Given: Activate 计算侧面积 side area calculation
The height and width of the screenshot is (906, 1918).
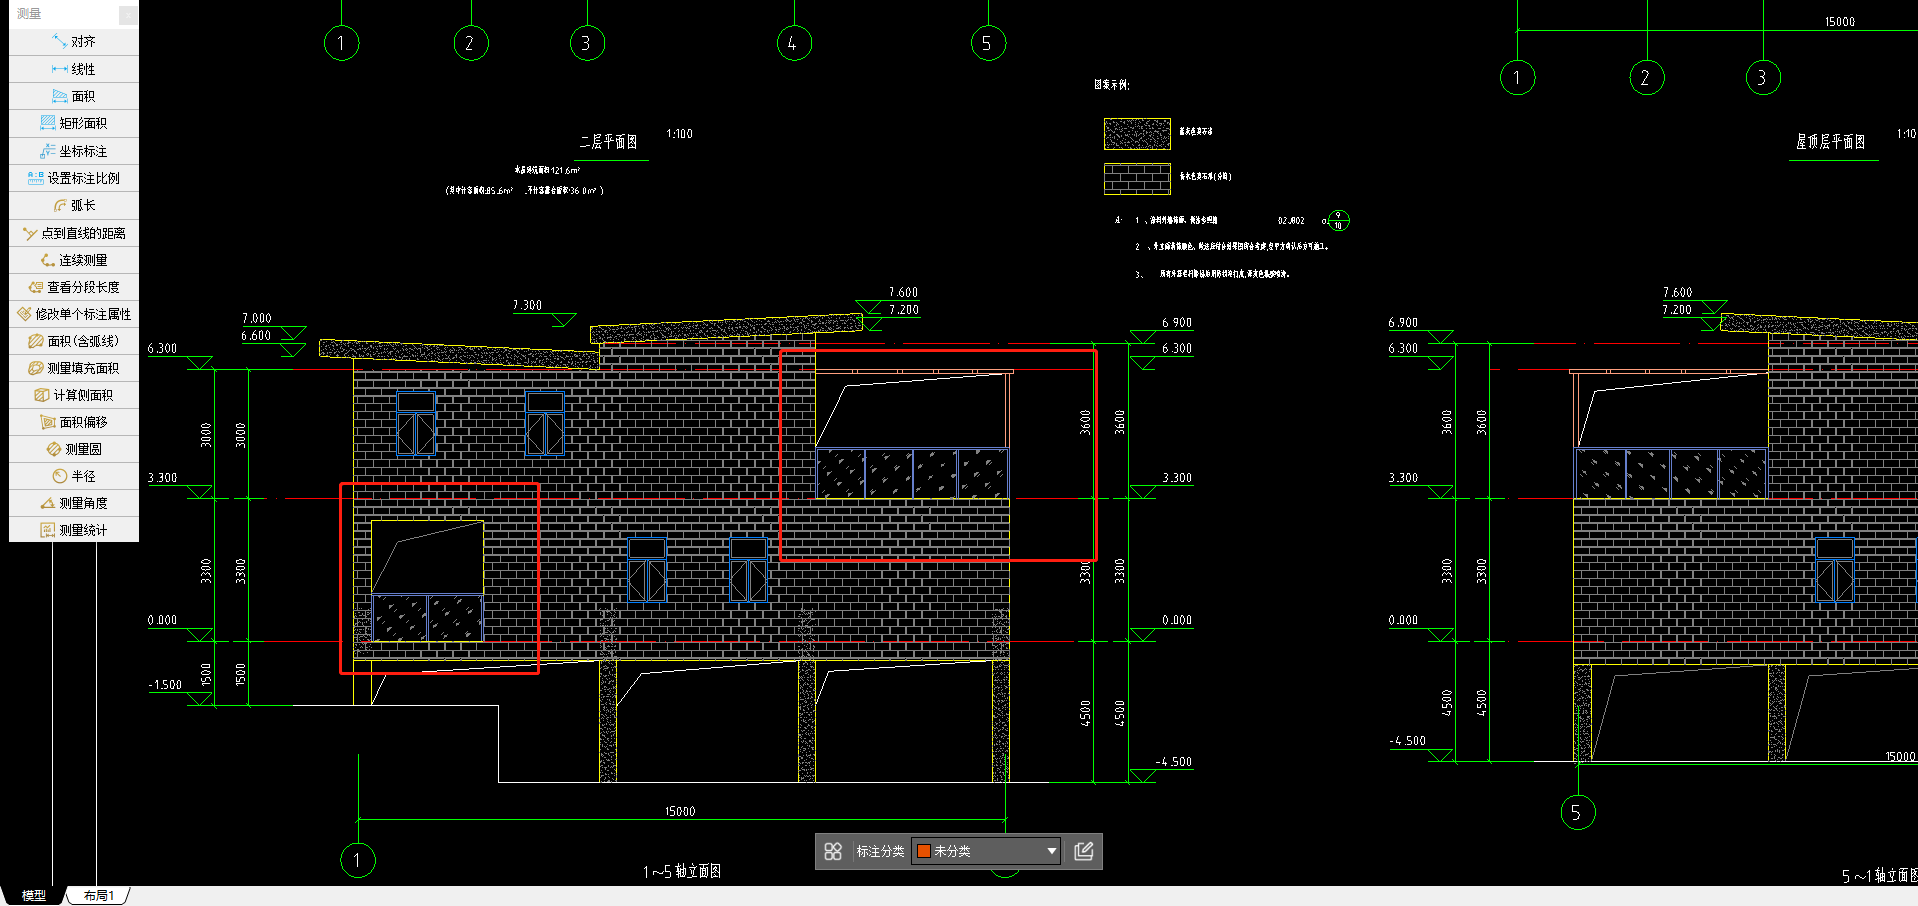Looking at the screenshot, I should pos(74,395).
